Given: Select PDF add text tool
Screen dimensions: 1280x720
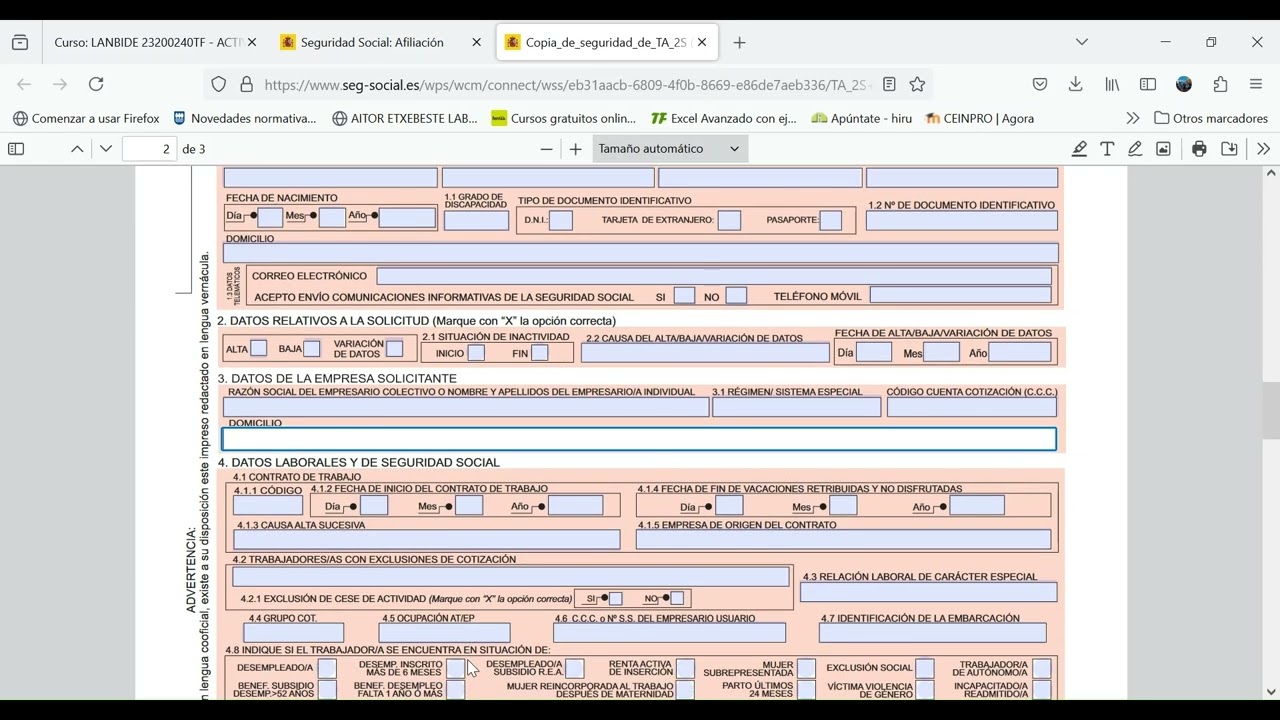Looking at the screenshot, I should [1107, 149].
